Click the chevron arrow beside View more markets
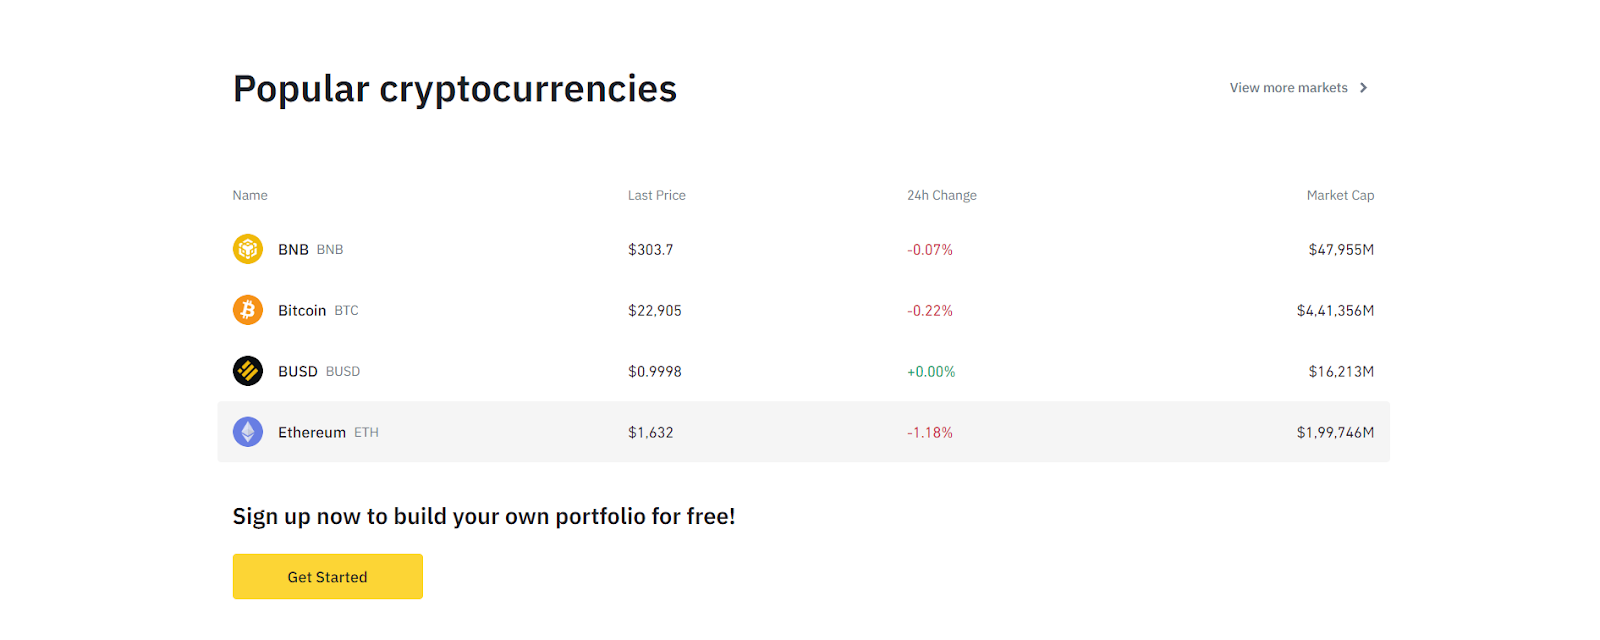 1363,88
